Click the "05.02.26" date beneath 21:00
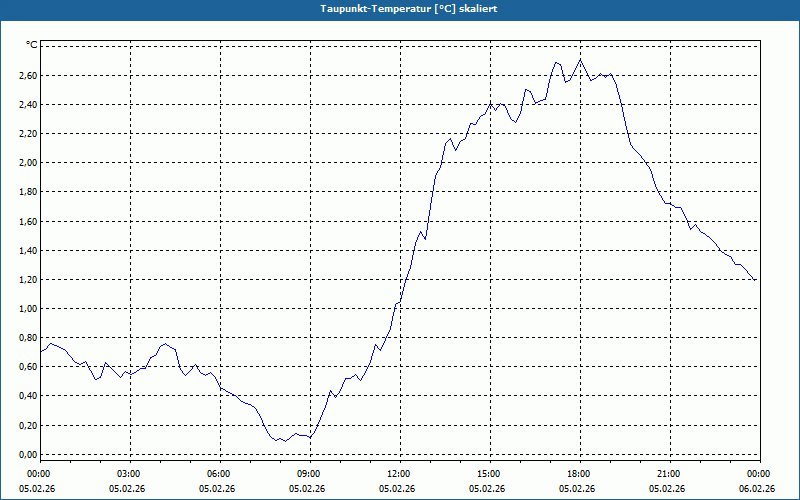Screen dimensions: 800x500 667,489
